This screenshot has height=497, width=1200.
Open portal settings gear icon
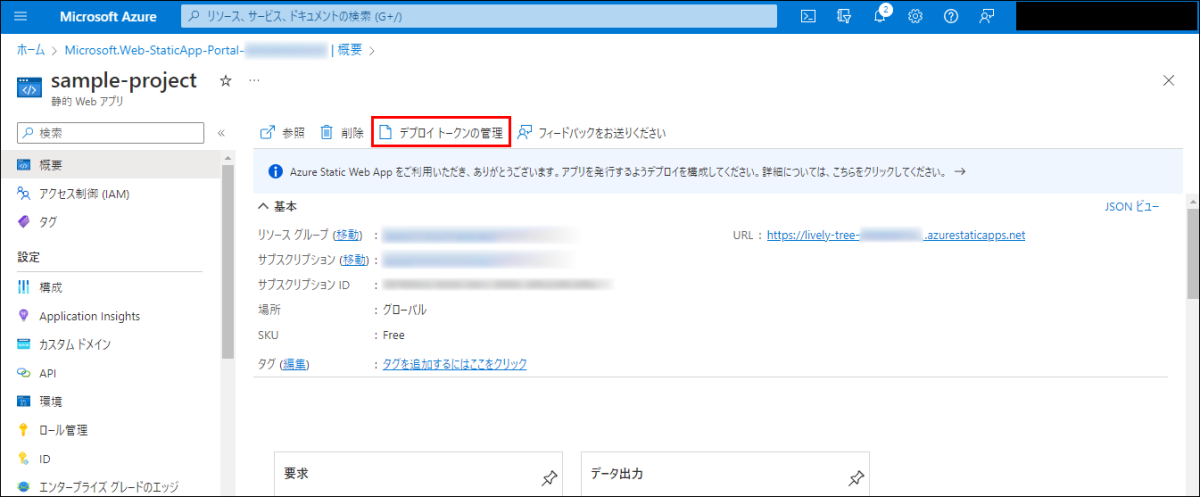[x=915, y=17]
